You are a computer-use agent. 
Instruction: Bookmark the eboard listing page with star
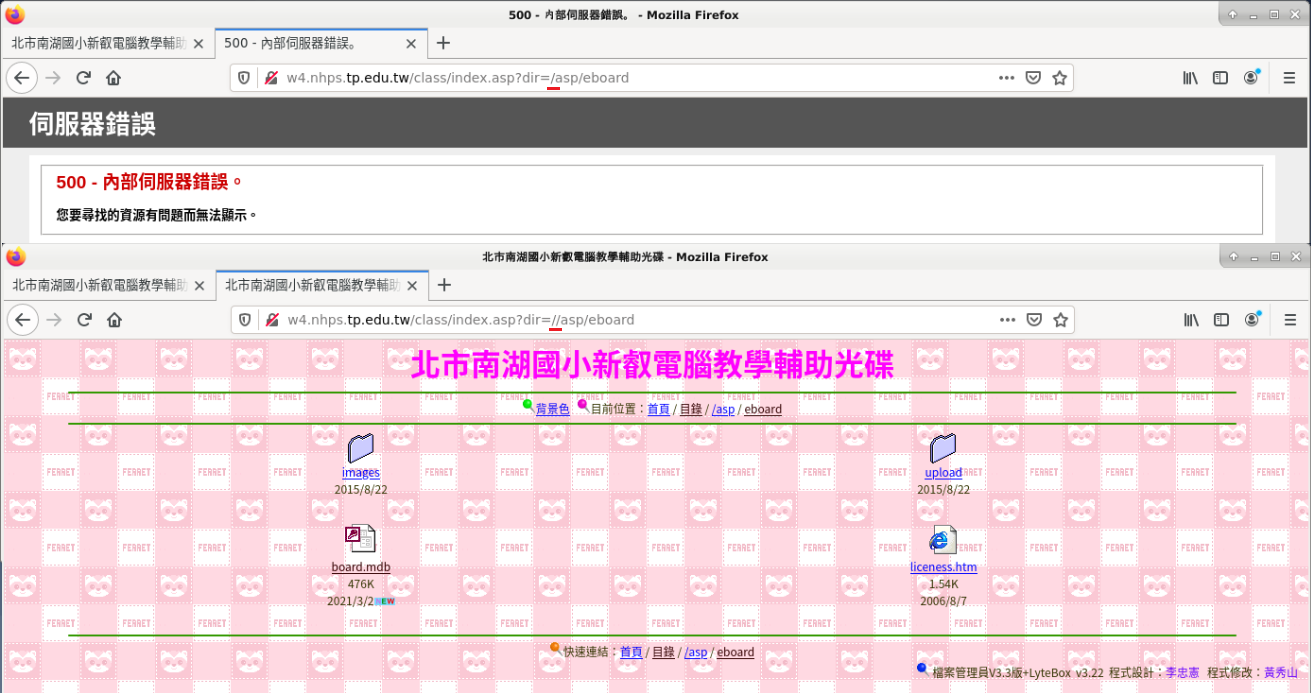[x=1060, y=320]
